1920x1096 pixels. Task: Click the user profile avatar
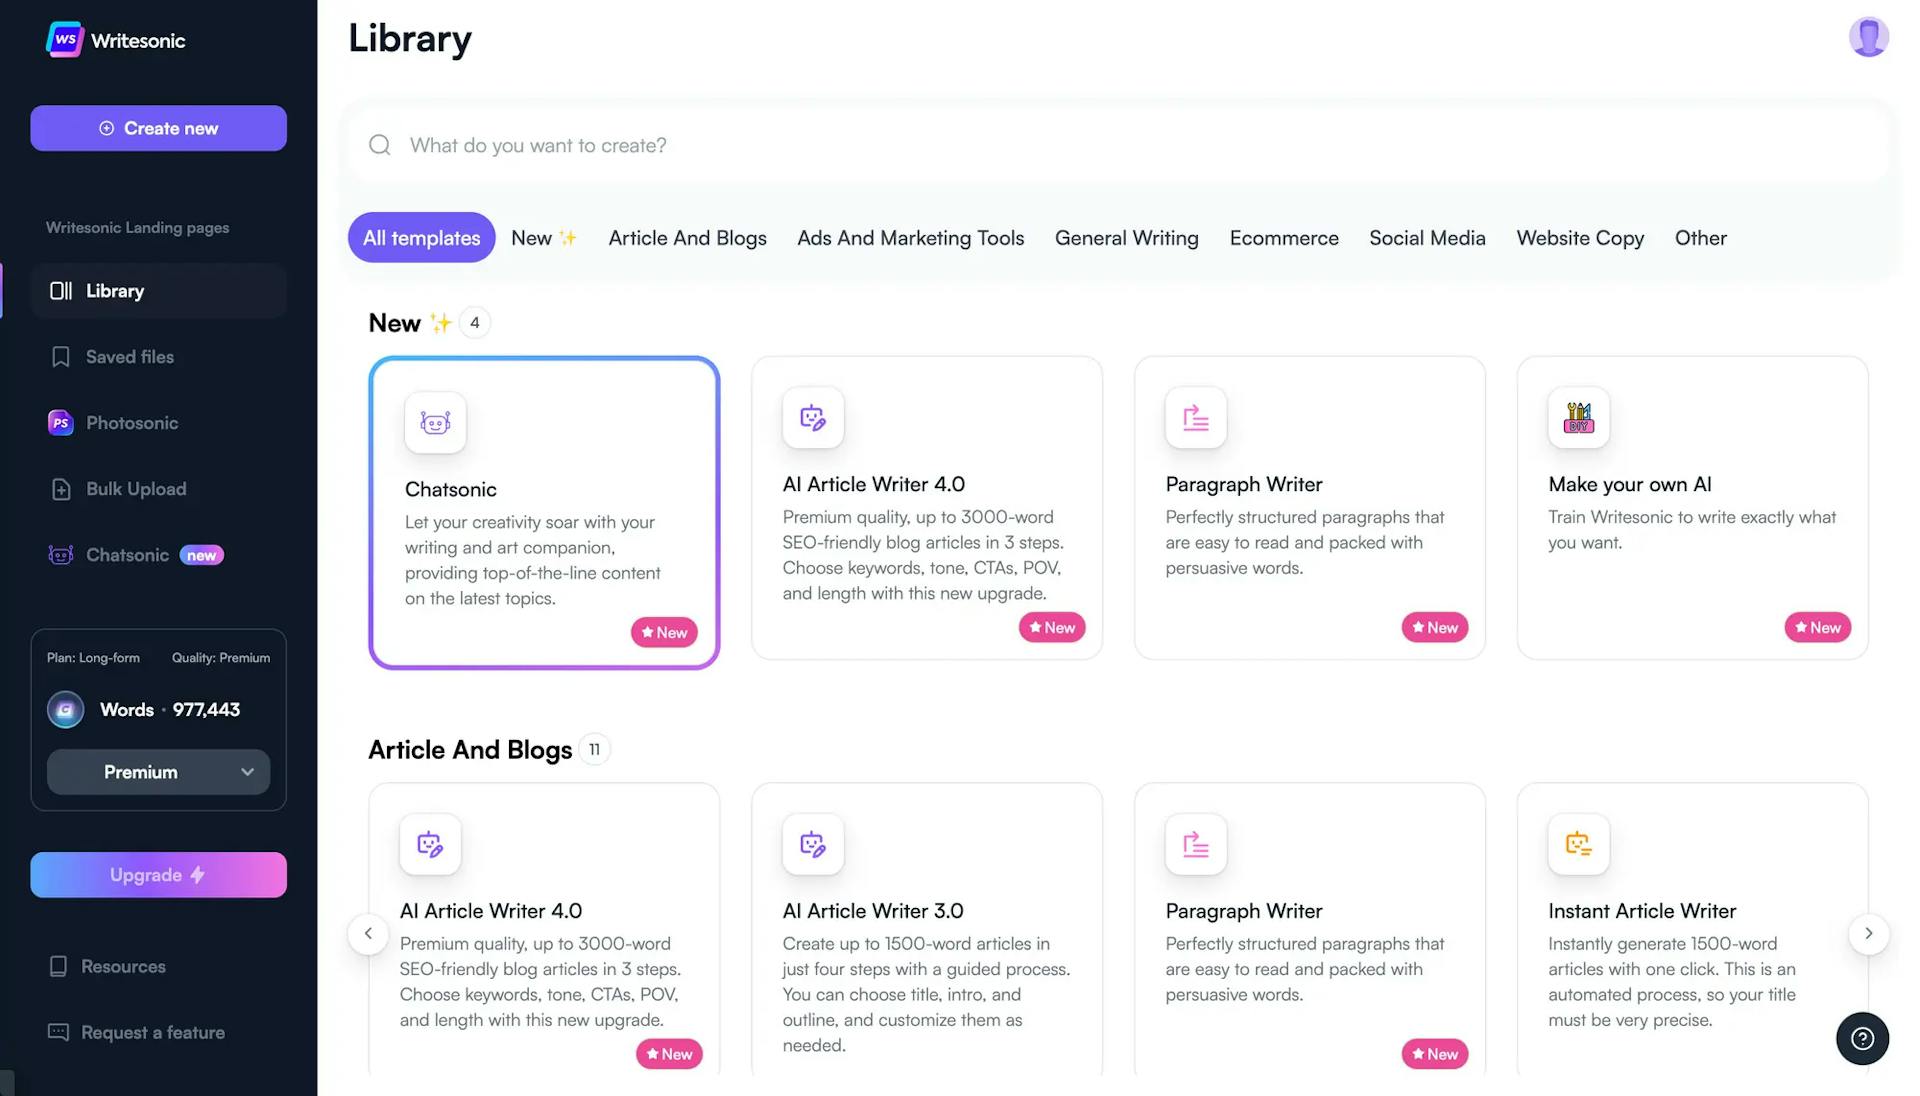point(1867,38)
